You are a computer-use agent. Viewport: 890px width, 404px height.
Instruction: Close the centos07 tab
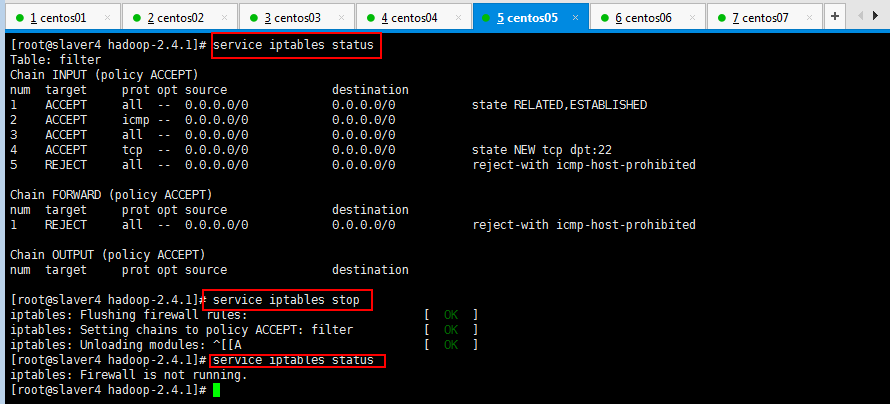[x=809, y=18]
